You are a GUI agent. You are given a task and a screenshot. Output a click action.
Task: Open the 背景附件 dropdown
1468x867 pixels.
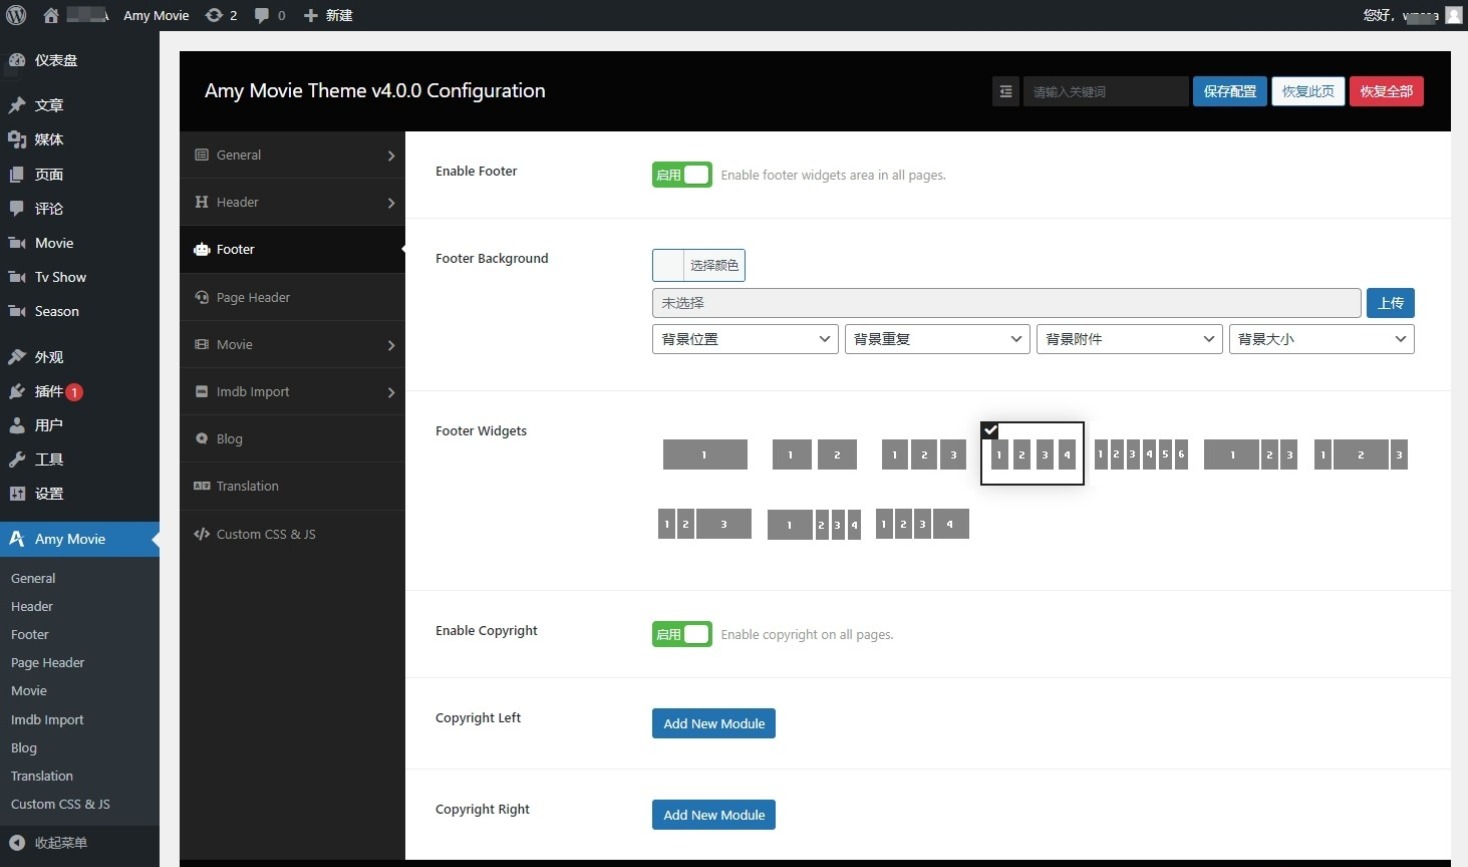coord(1130,339)
